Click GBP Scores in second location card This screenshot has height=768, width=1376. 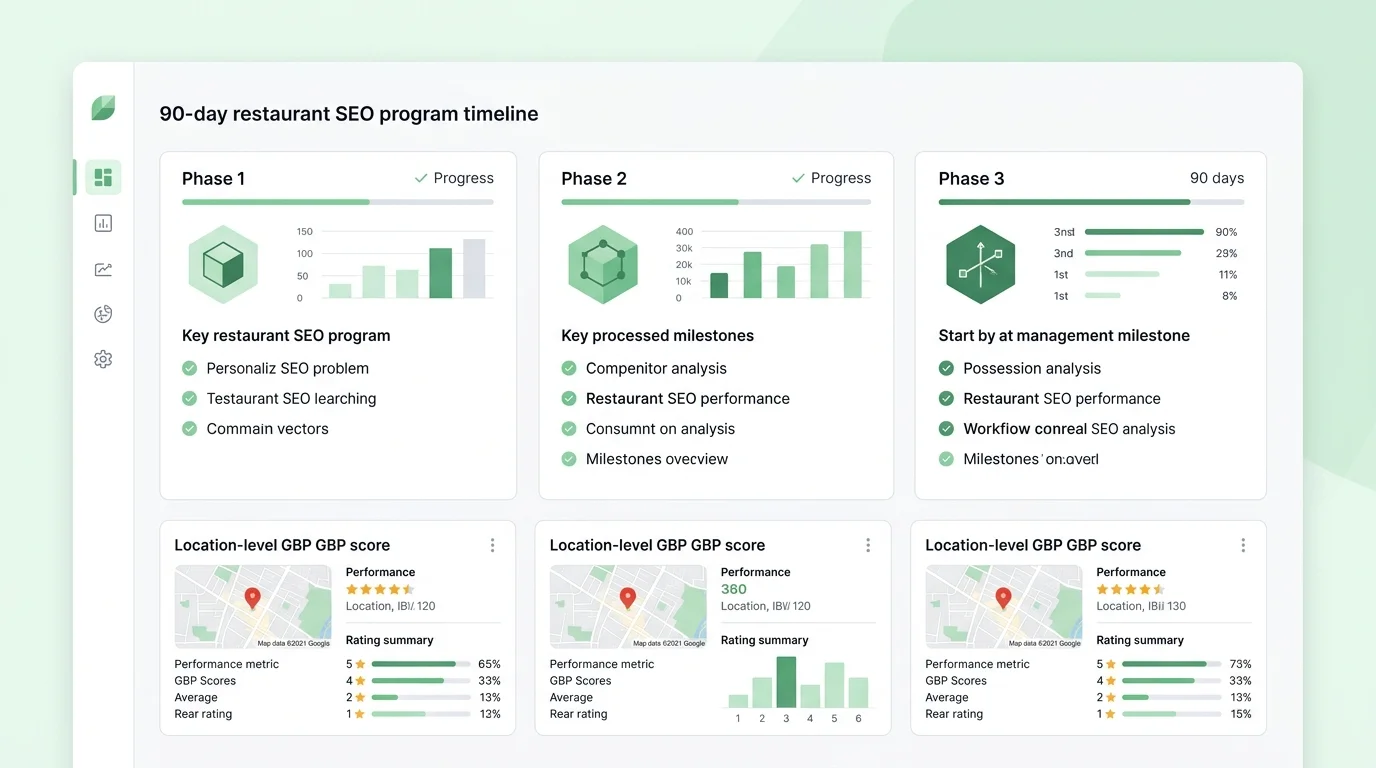pos(581,681)
